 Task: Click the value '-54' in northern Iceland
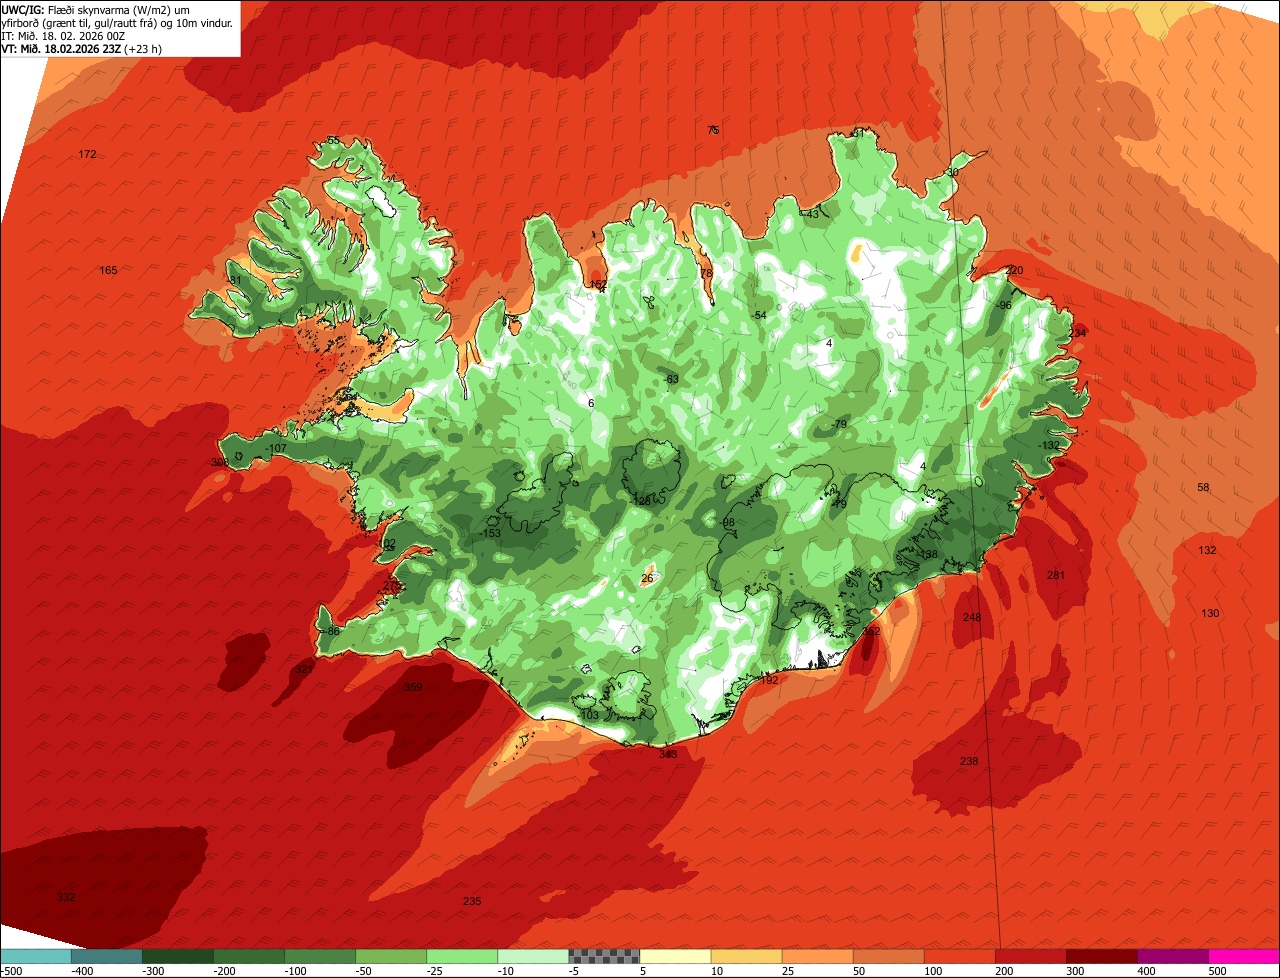tap(758, 315)
